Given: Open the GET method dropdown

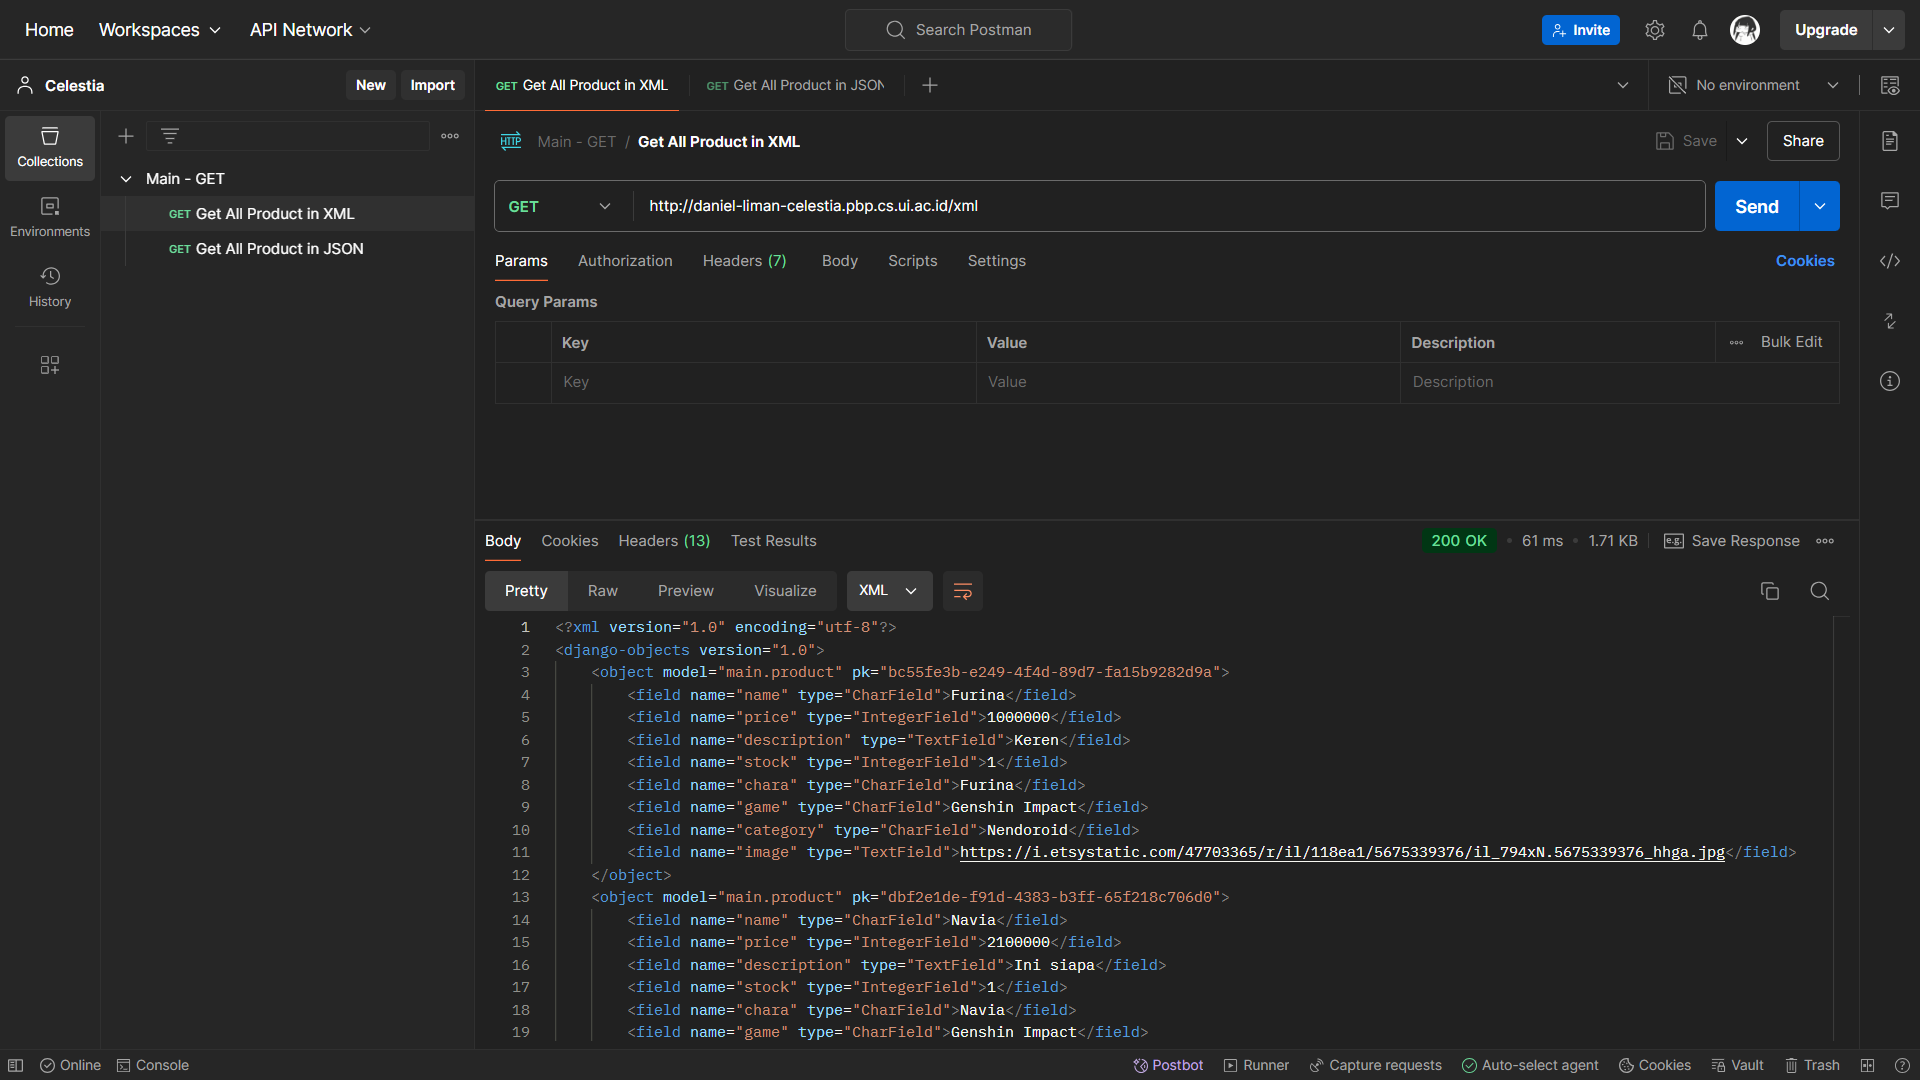Looking at the screenshot, I should tap(560, 206).
